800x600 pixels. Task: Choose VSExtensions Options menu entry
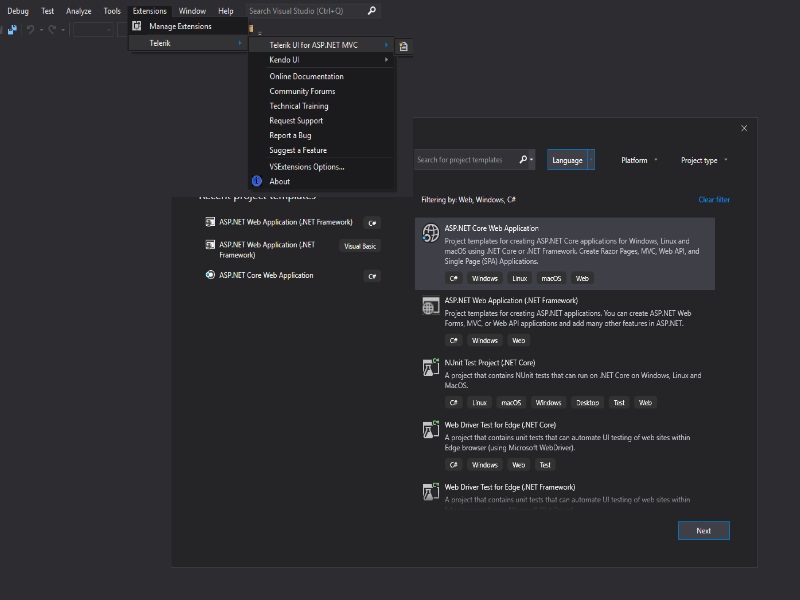(306, 167)
